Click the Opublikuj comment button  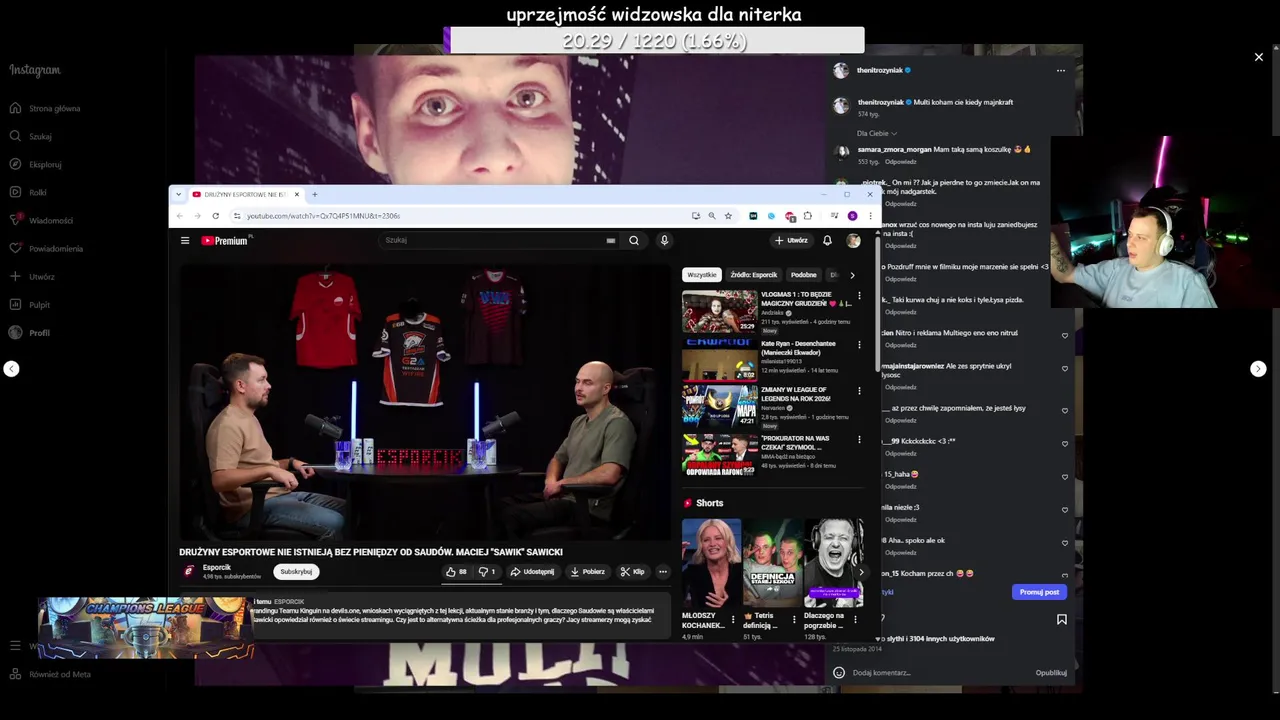1051,673
